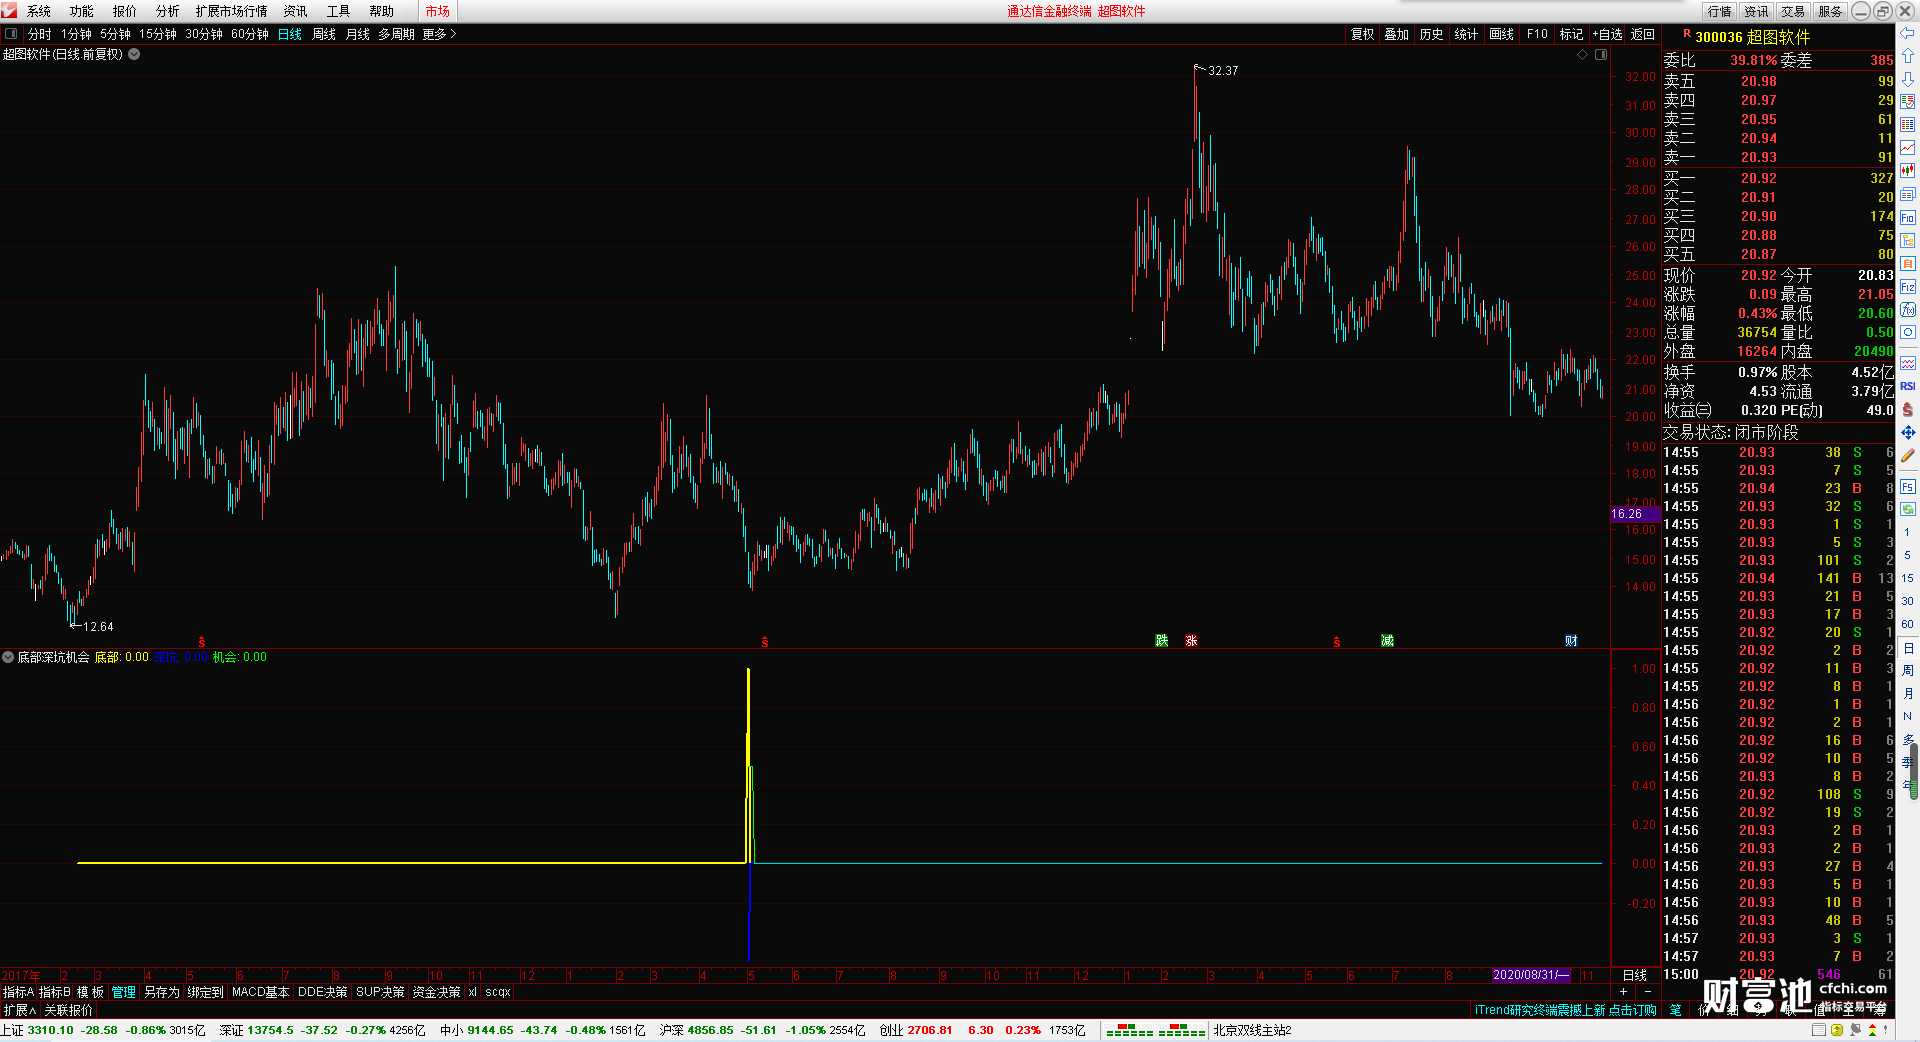Viewport: 1920px width, 1042px height.
Task: Click the back arrow icon in right sidebar
Action: click(1907, 33)
